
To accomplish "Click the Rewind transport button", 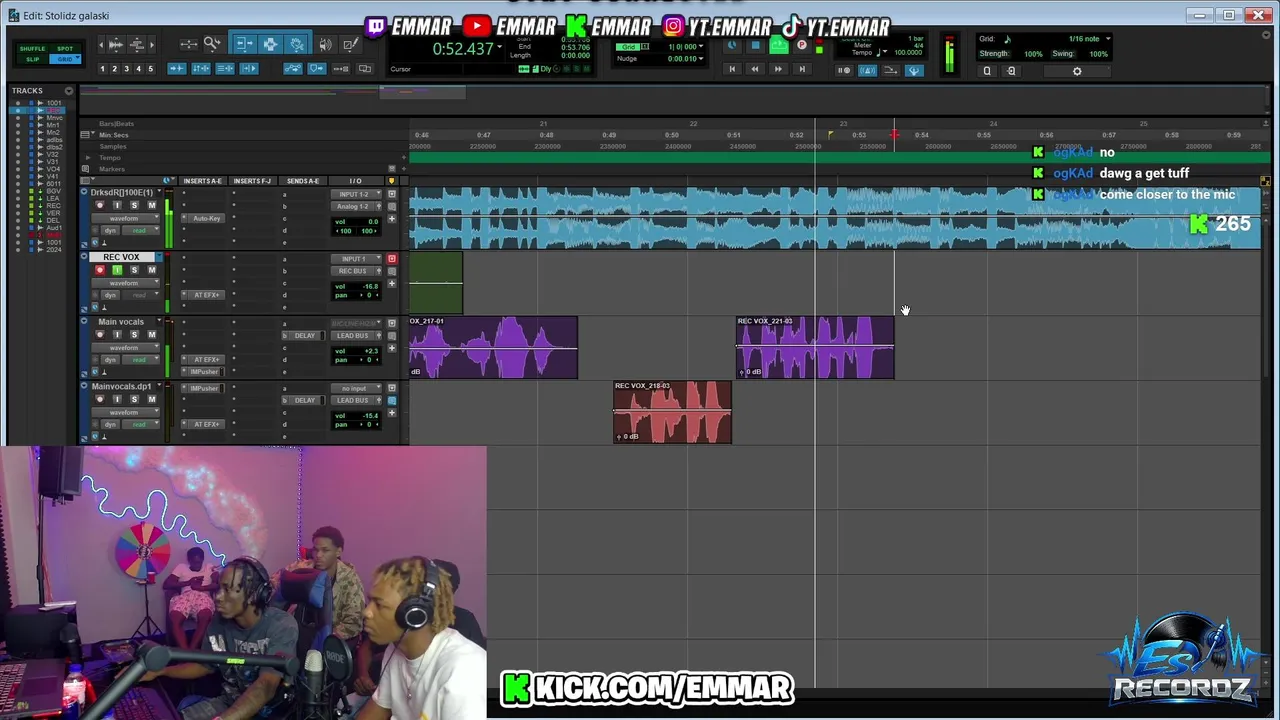I will click(x=755, y=69).
